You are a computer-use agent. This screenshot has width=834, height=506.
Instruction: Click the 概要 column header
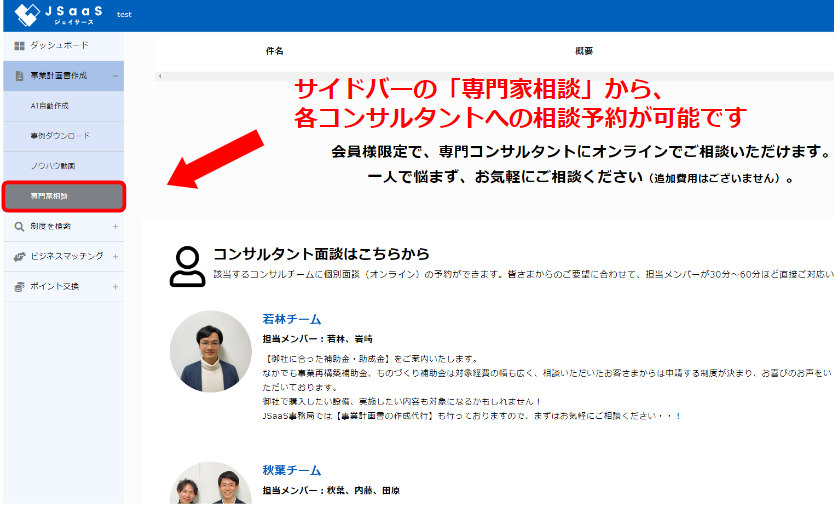(x=584, y=51)
